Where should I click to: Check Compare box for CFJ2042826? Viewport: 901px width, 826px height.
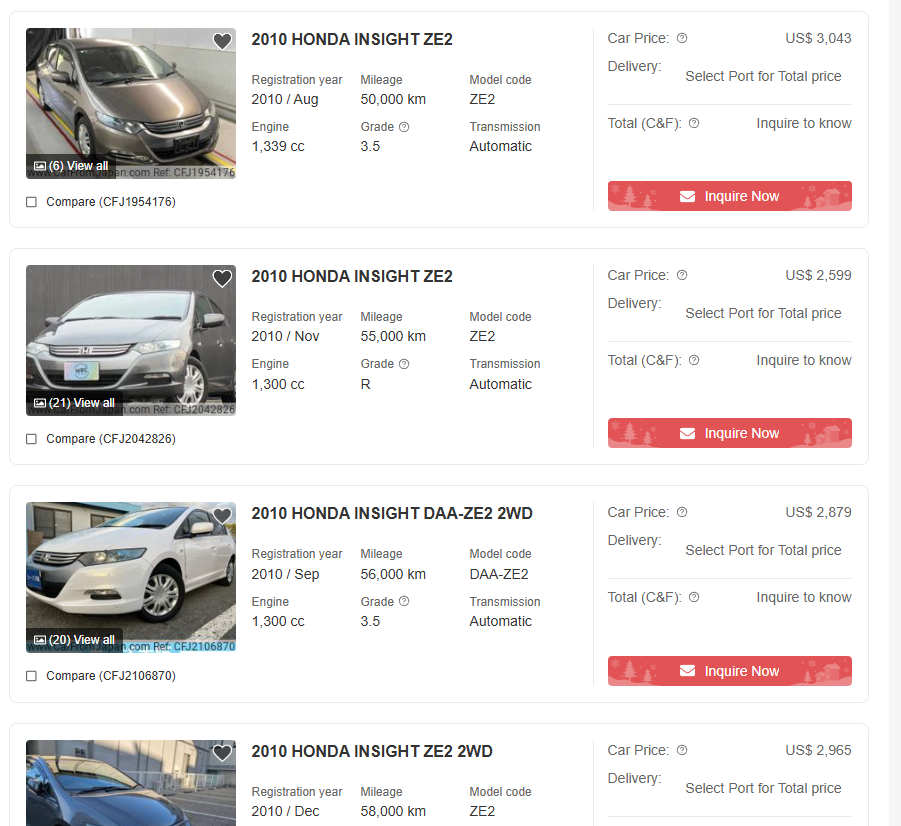32,439
